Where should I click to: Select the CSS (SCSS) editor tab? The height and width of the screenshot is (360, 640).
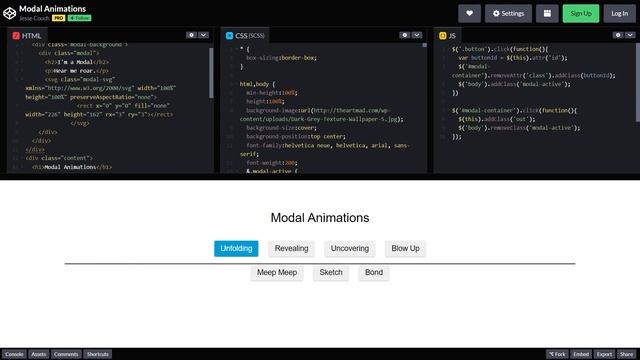point(245,36)
